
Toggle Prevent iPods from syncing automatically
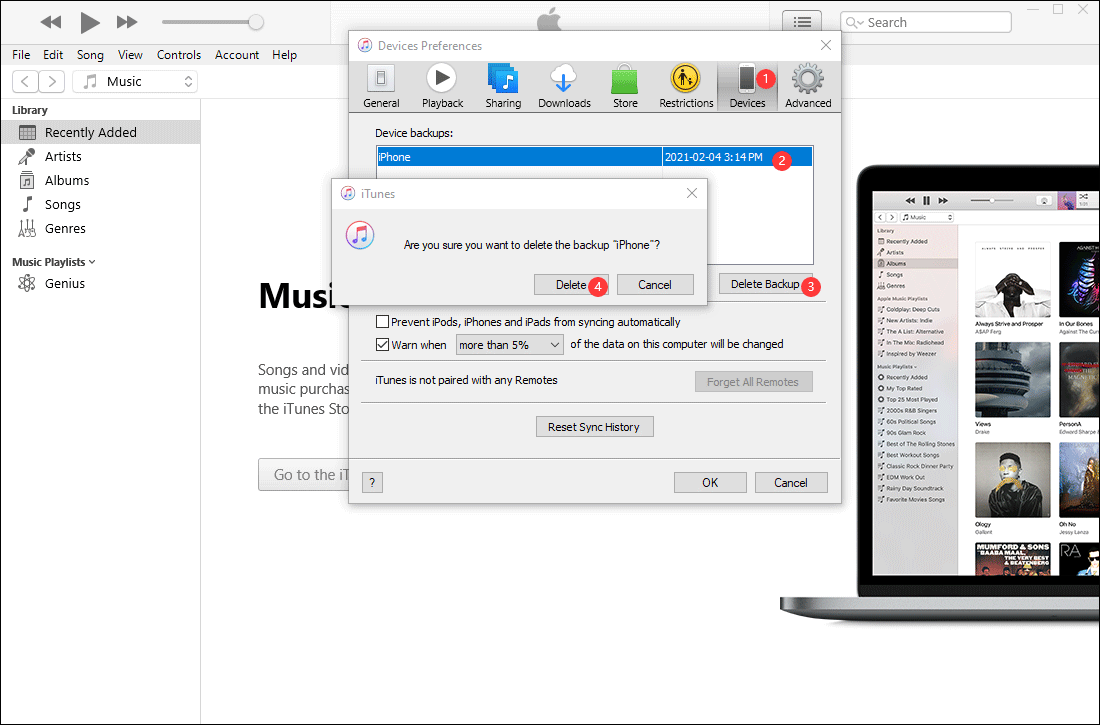382,321
